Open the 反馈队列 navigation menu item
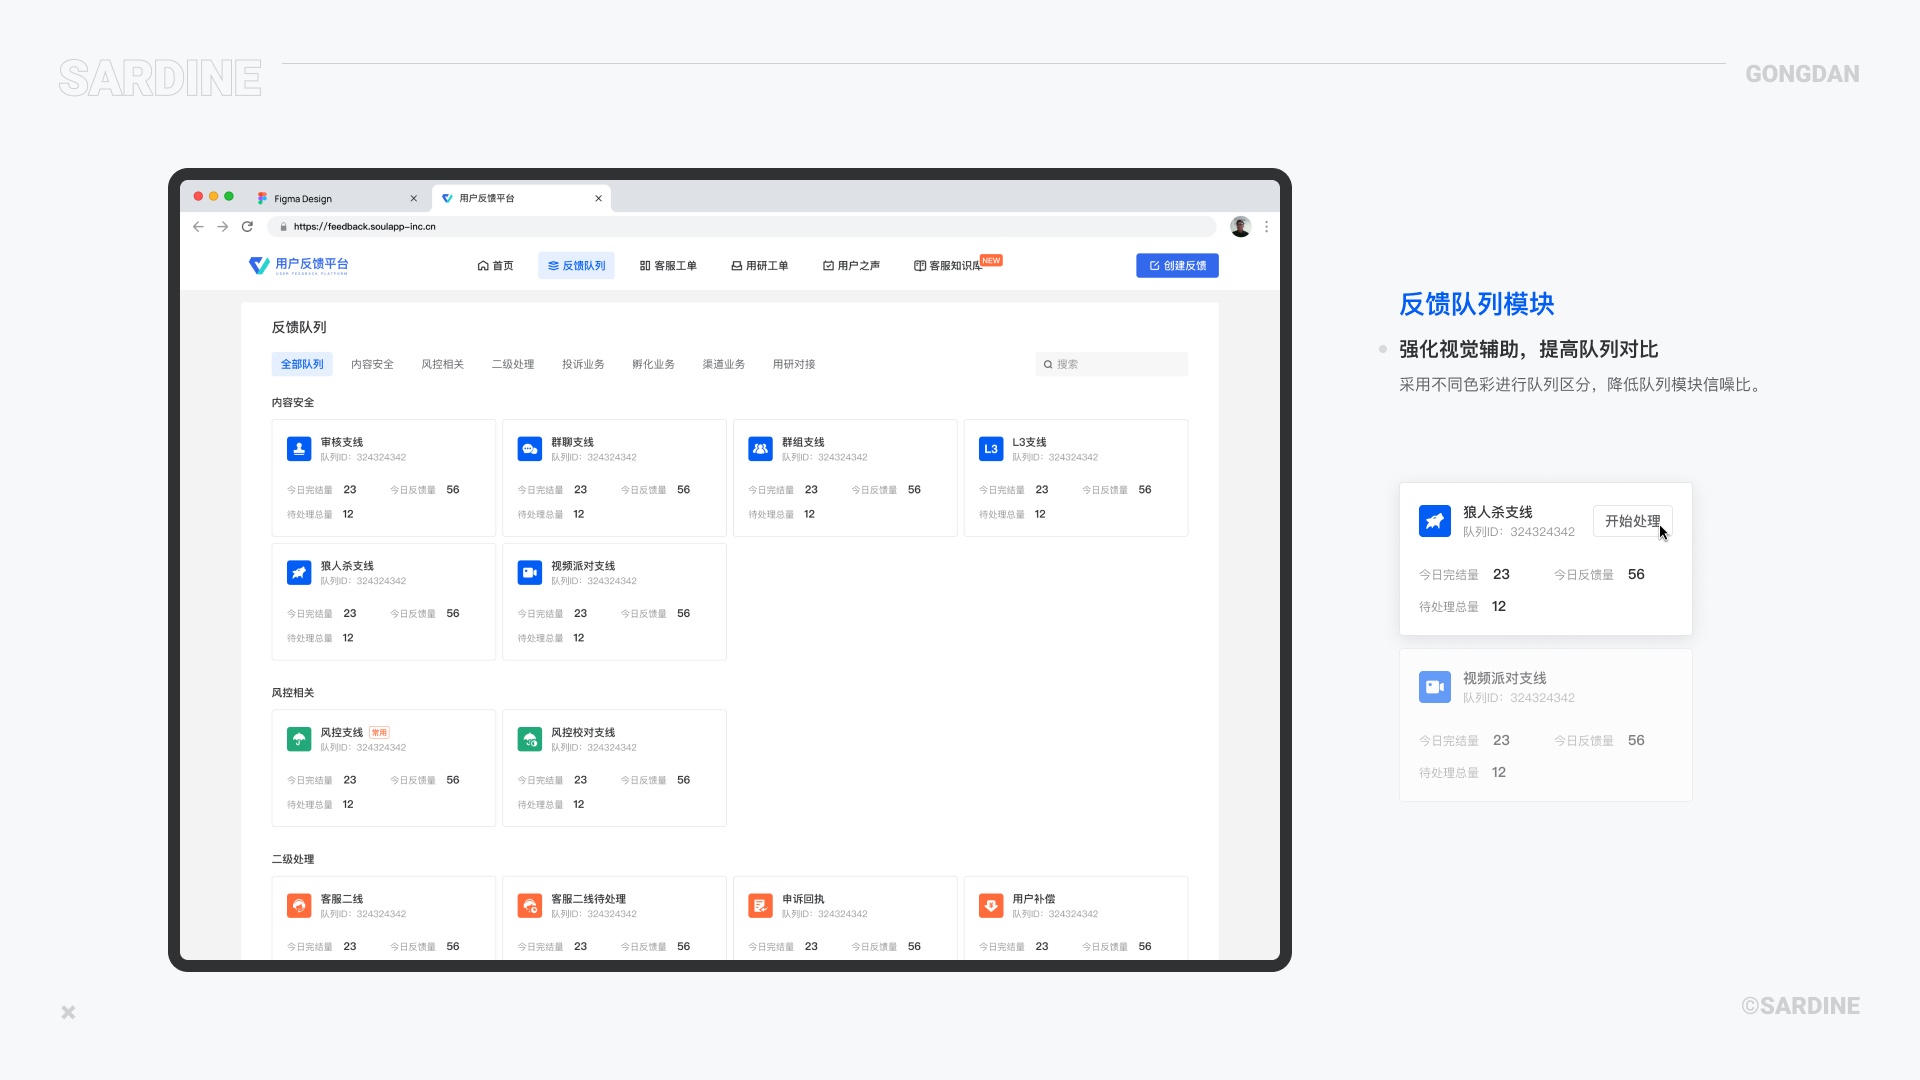 (576, 266)
